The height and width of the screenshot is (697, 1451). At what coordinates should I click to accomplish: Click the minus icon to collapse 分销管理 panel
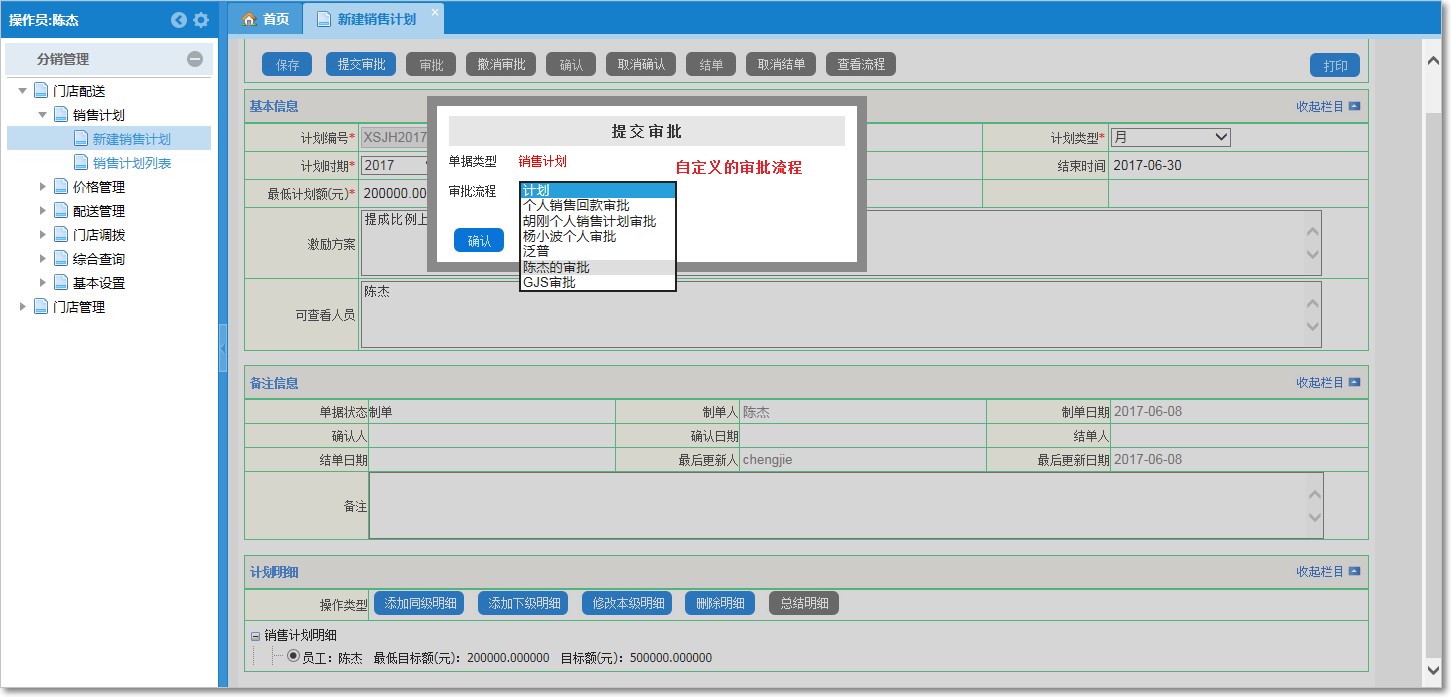pyautogui.click(x=196, y=60)
